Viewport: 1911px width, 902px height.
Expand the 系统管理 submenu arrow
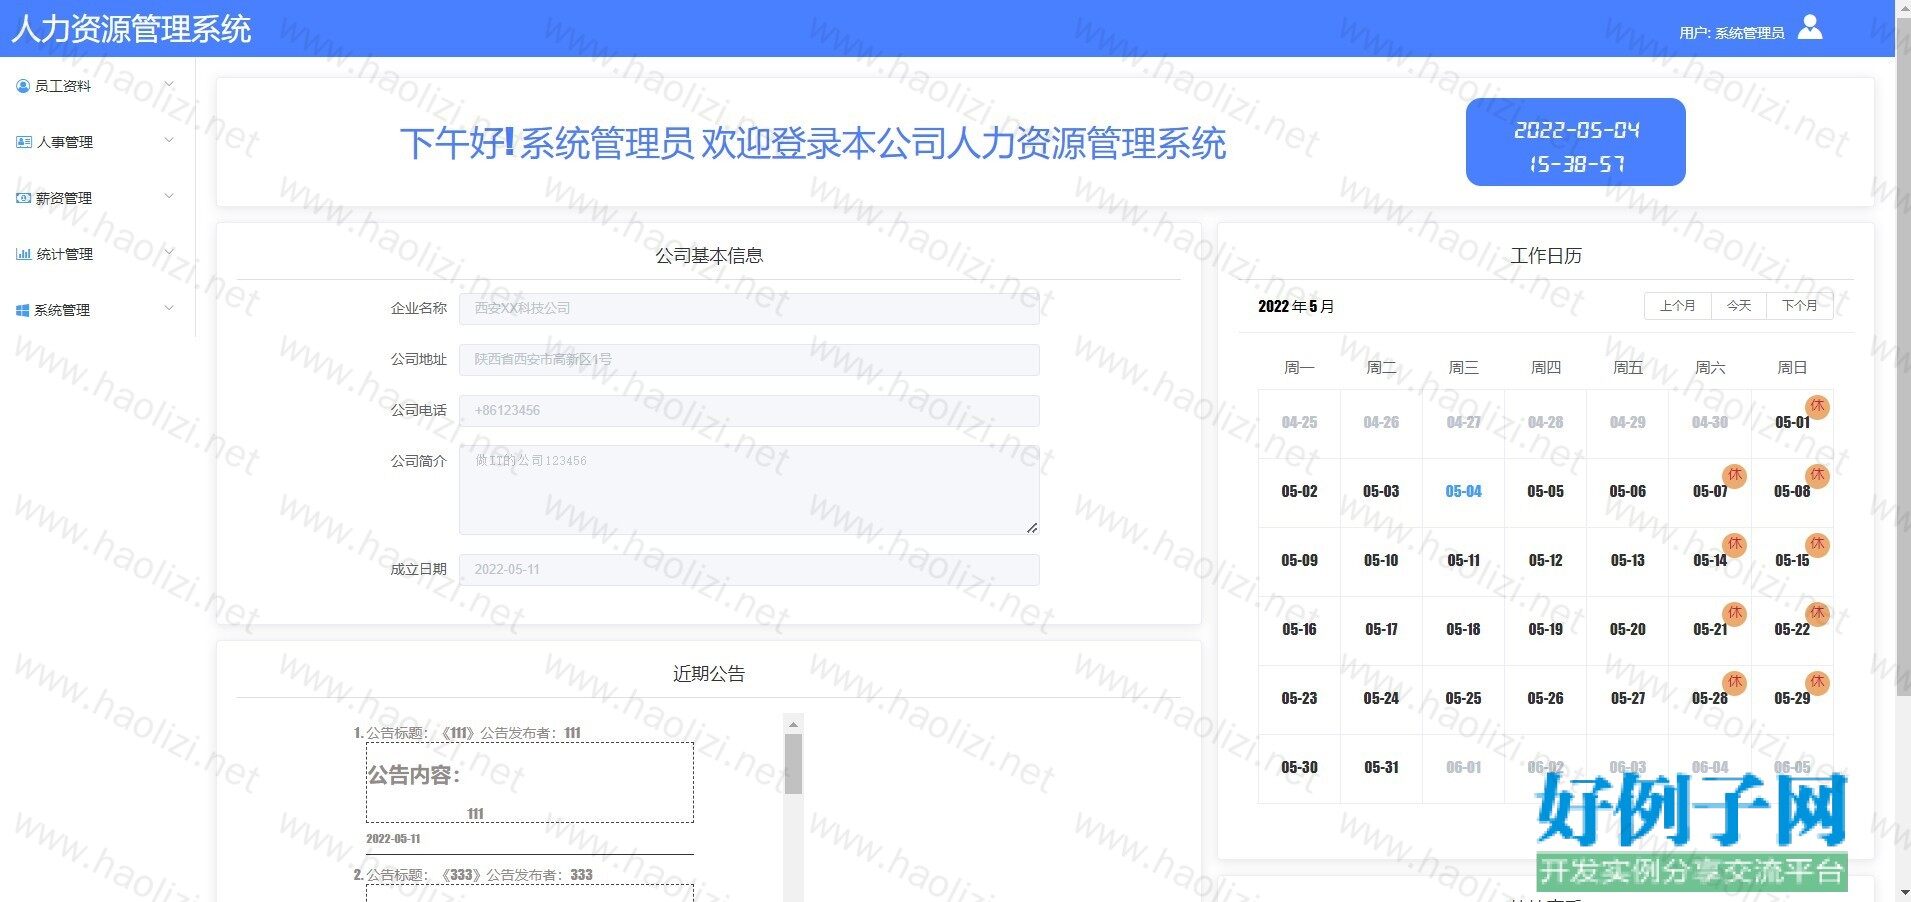168,309
